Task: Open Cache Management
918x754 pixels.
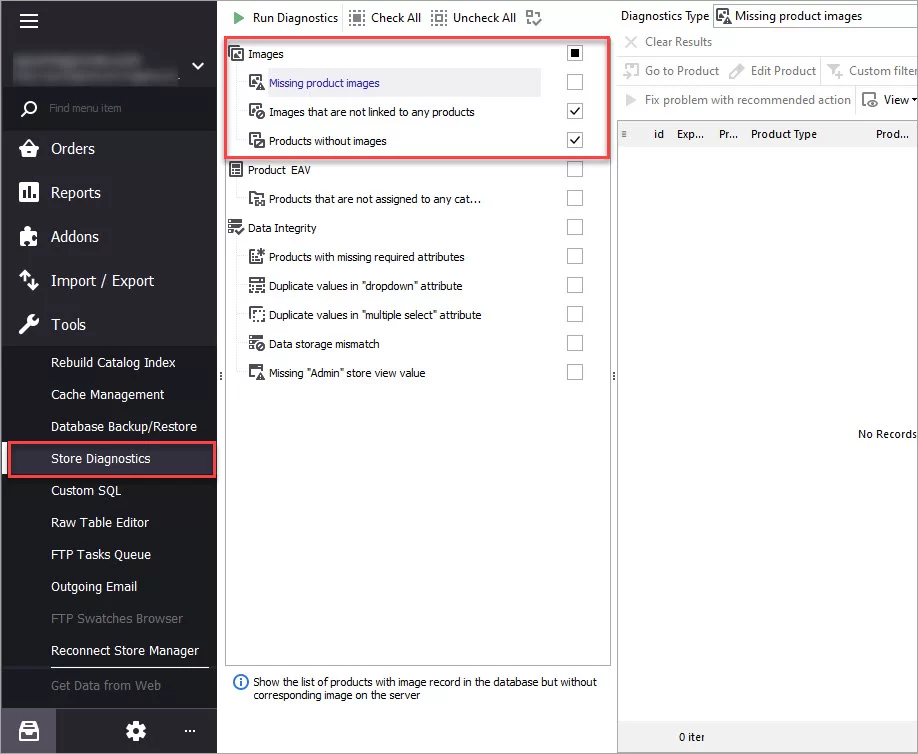Action: pos(107,395)
